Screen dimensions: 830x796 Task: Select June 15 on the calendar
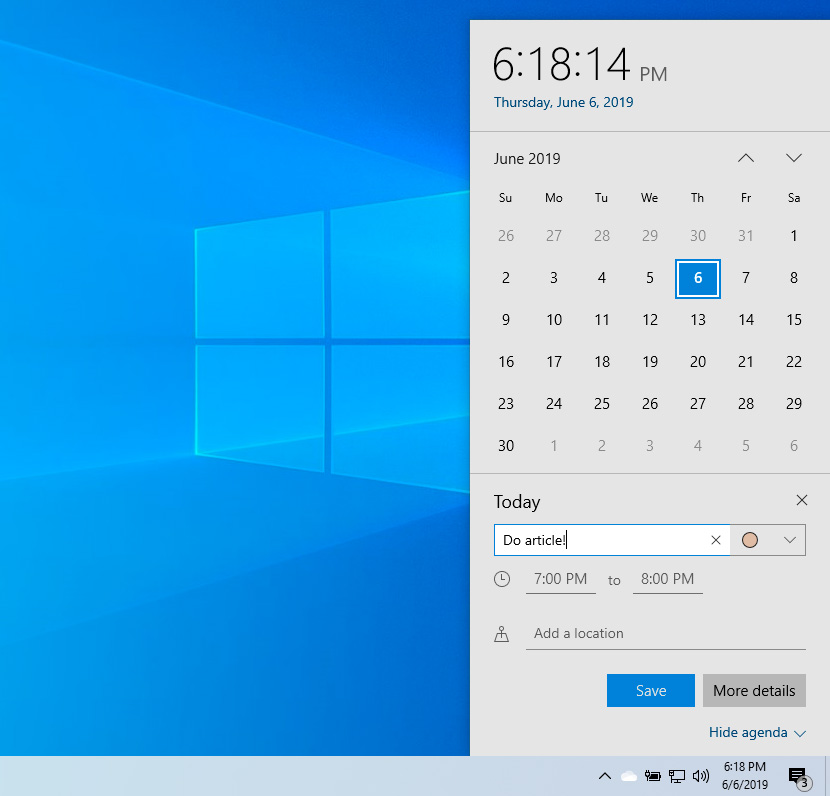tap(793, 320)
